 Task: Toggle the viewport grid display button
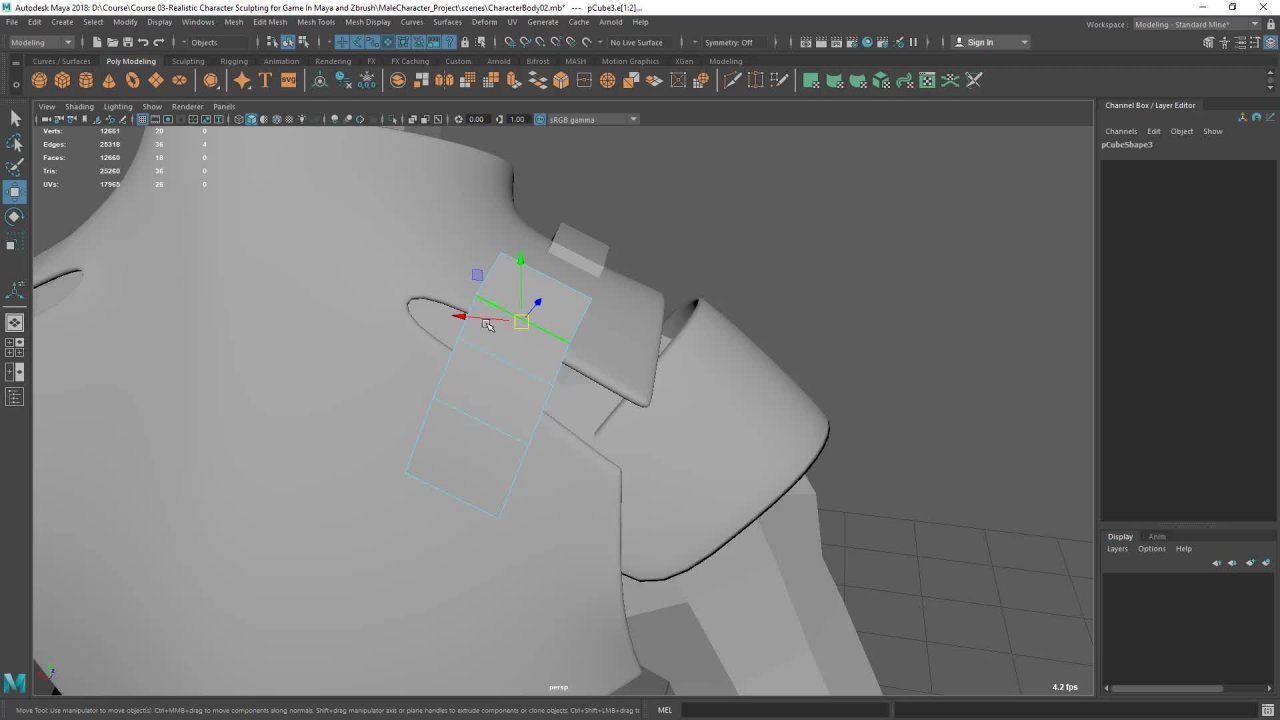click(x=142, y=119)
